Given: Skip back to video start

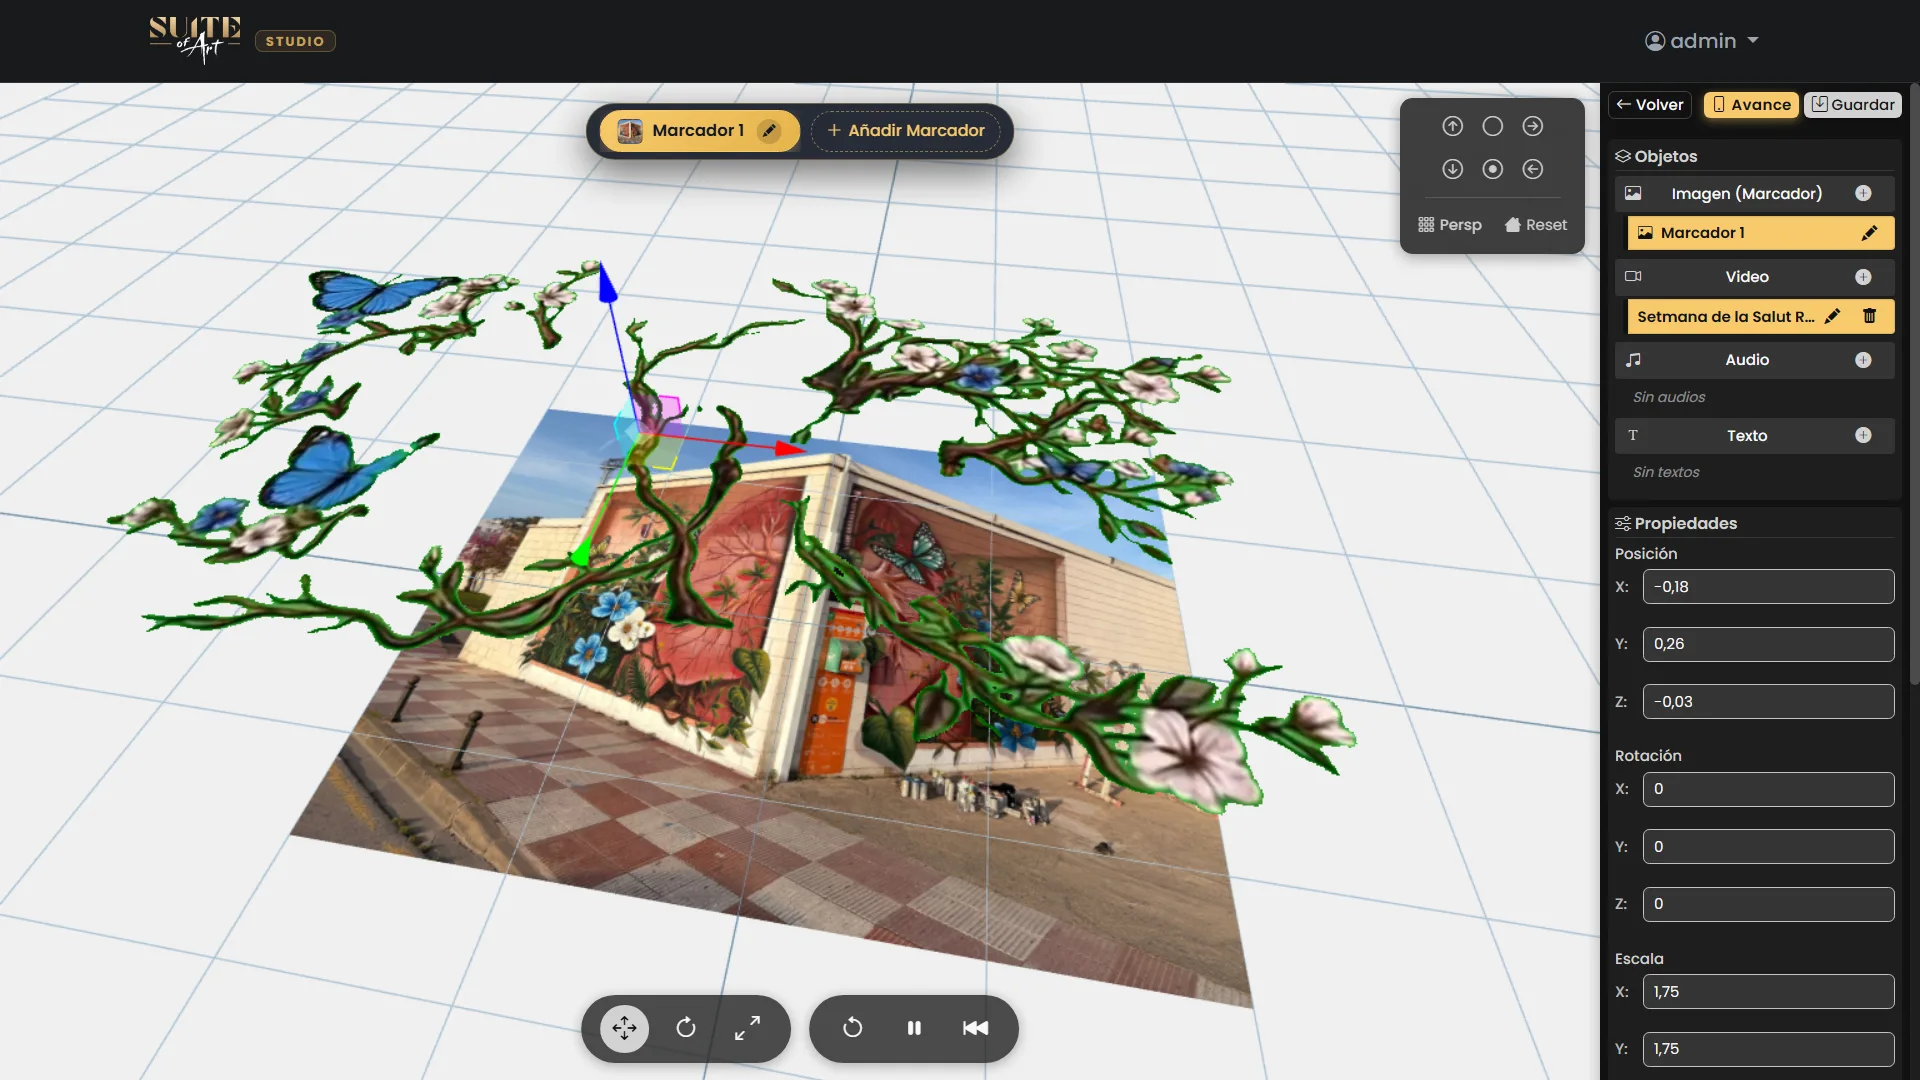Looking at the screenshot, I should point(975,1028).
